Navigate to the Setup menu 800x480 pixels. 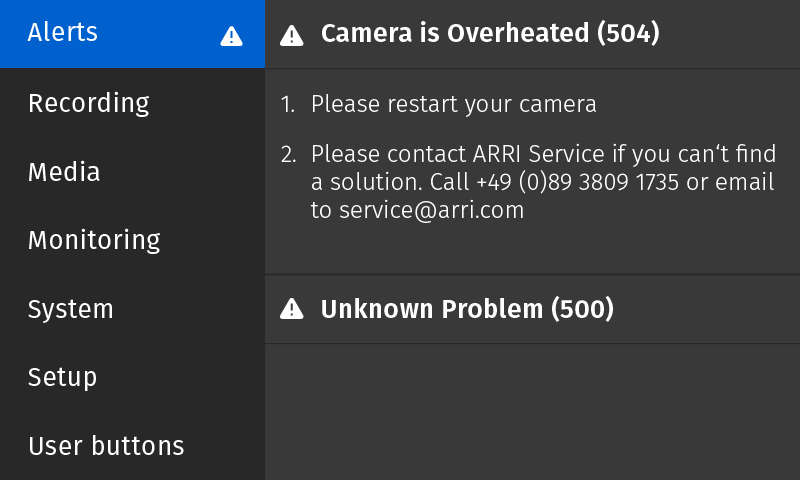pyautogui.click(x=62, y=377)
